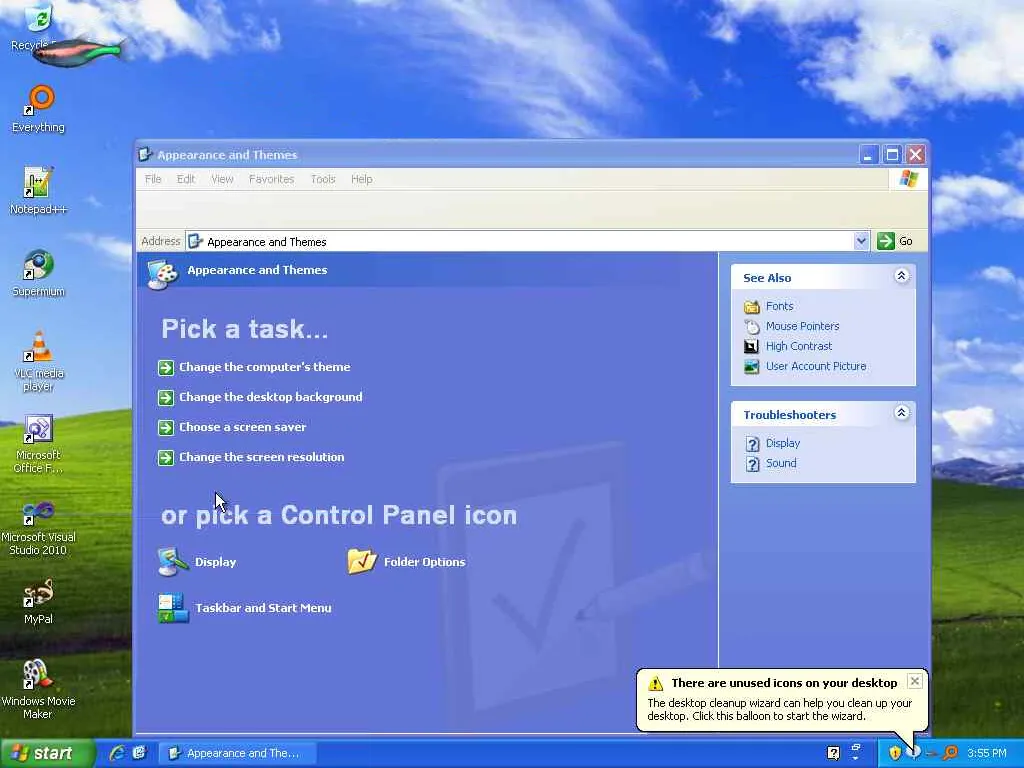The image size is (1024, 768).
Task: Click the High Contrast icon
Action: (752, 346)
